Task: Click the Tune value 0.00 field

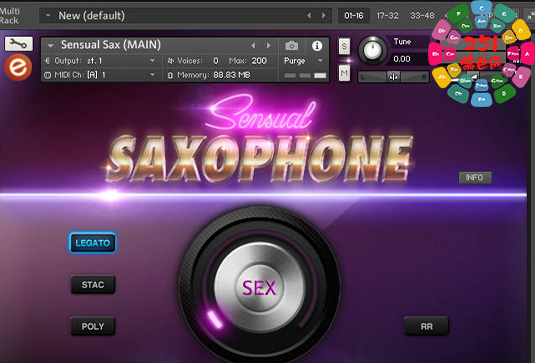Action: pyautogui.click(x=402, y=59)
